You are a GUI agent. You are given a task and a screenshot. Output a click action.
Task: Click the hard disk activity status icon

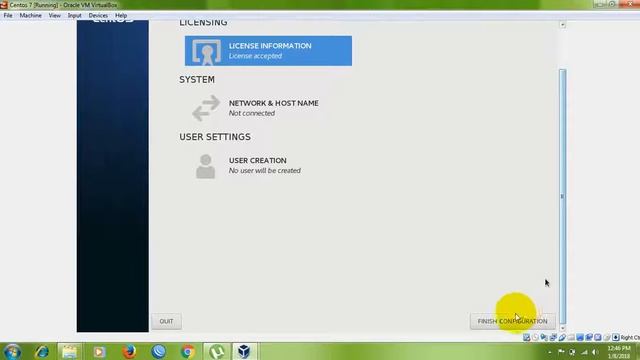click(x=527, y=338)
